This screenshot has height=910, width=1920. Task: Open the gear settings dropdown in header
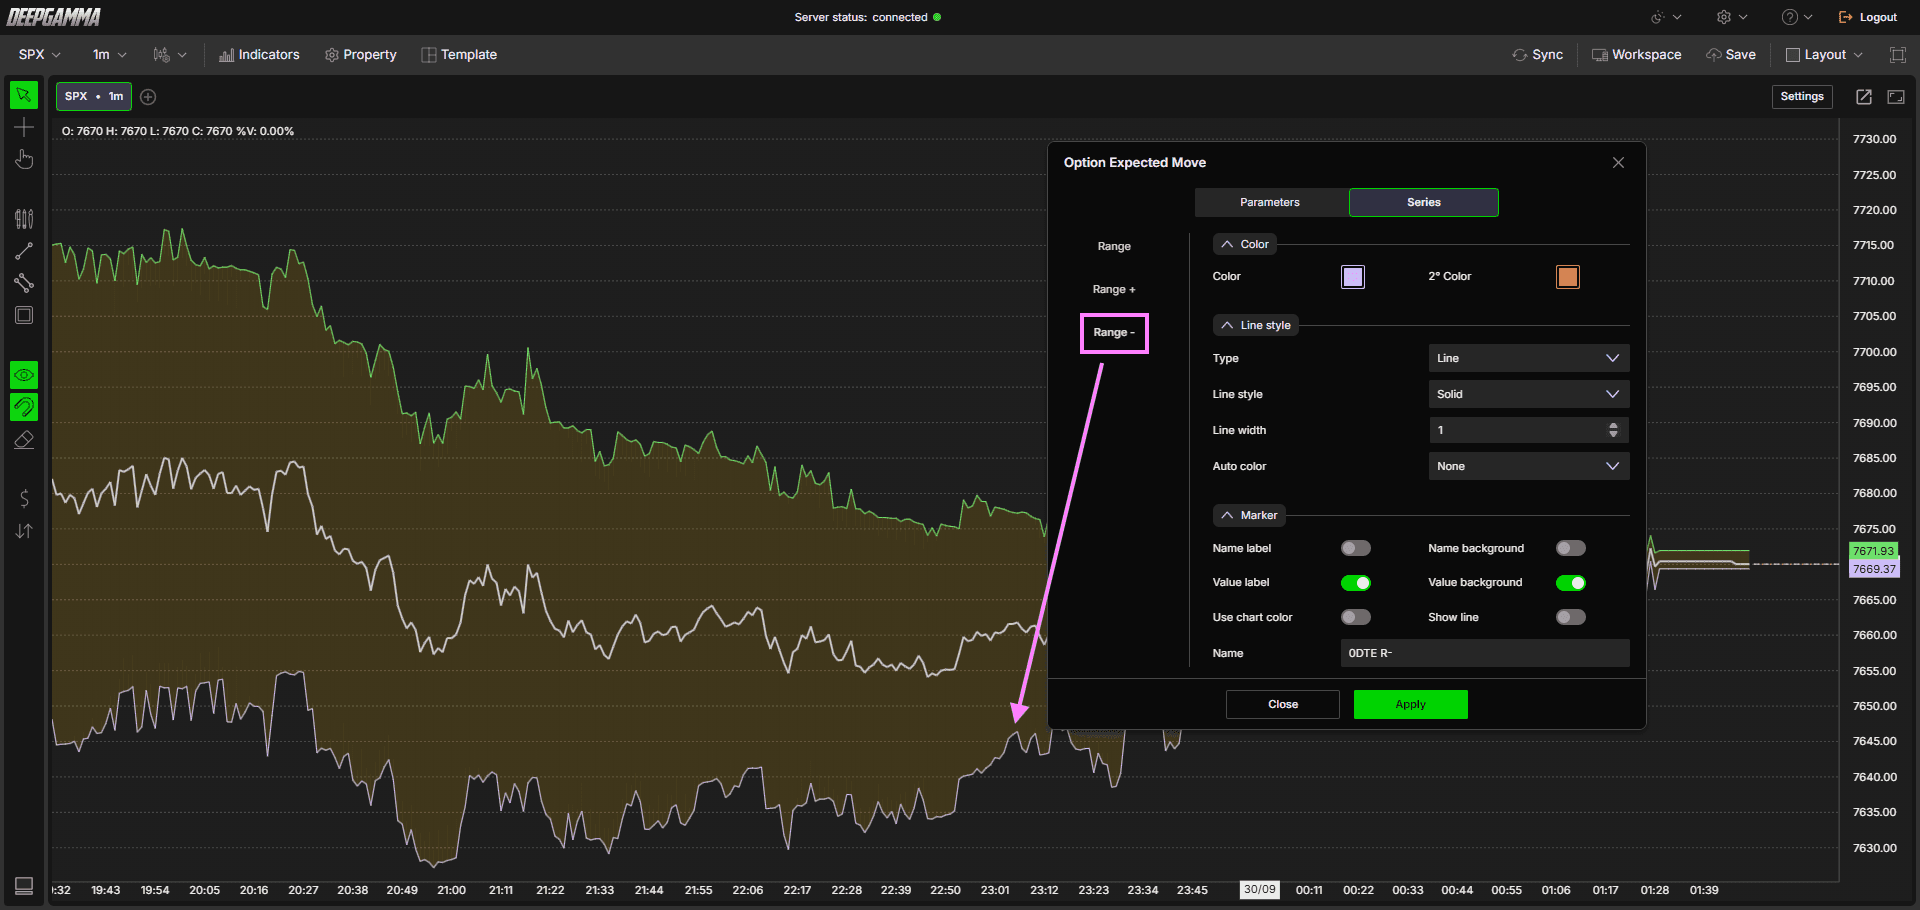(x=1732, y=17)
